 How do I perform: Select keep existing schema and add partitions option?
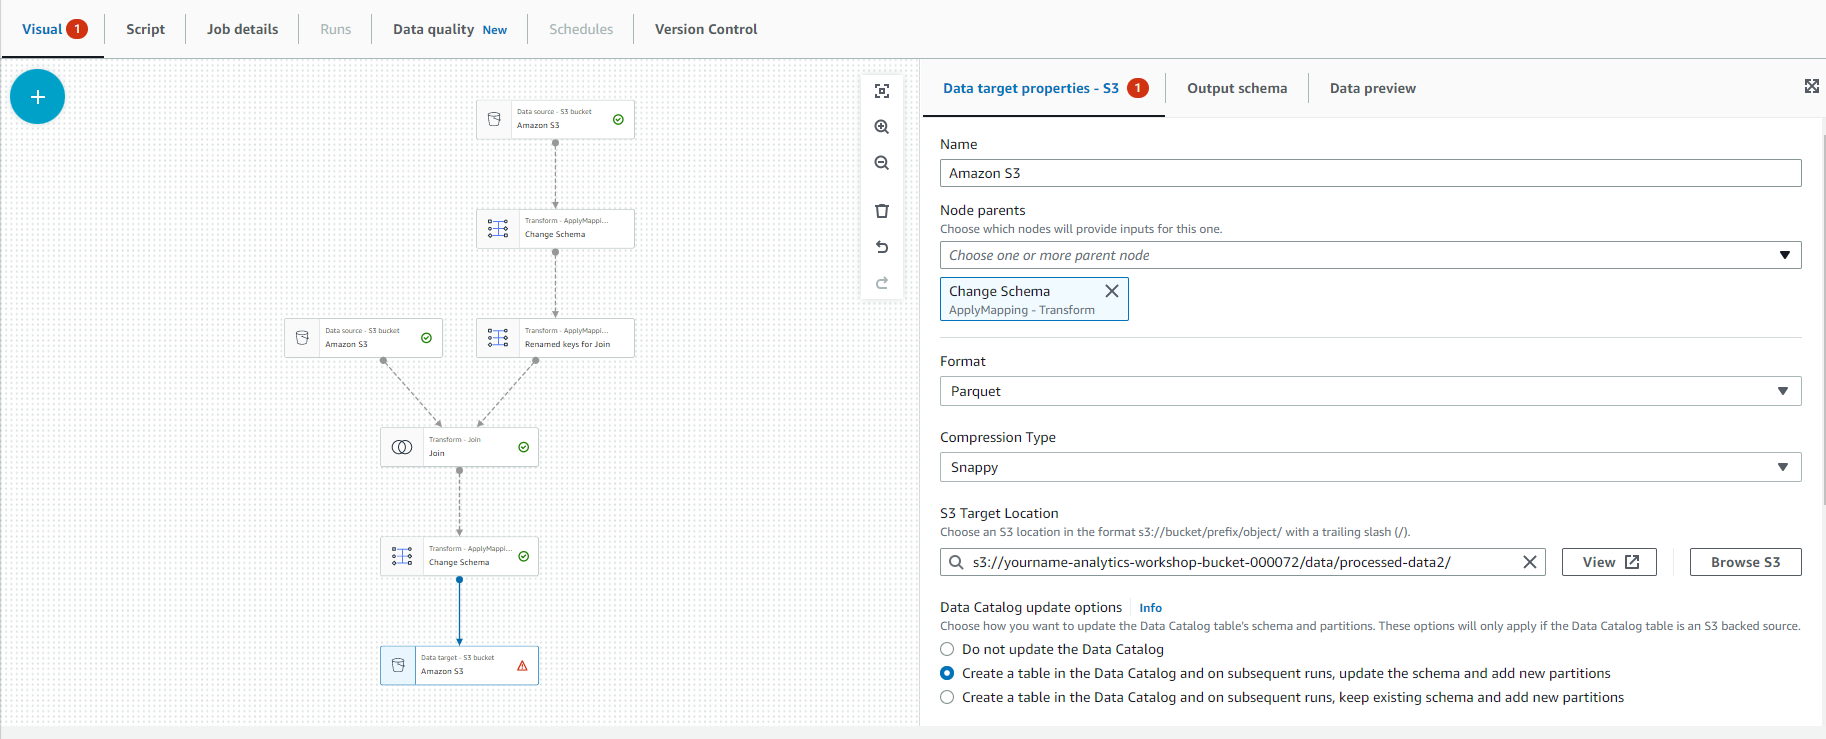pos(947,697)
